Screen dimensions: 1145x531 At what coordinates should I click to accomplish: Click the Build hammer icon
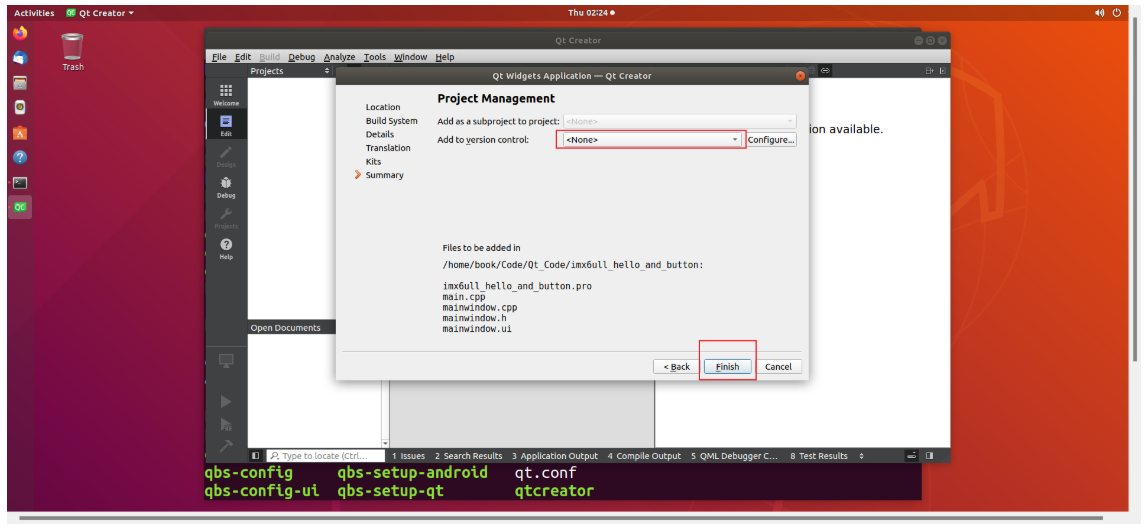(x=226, y=446)
